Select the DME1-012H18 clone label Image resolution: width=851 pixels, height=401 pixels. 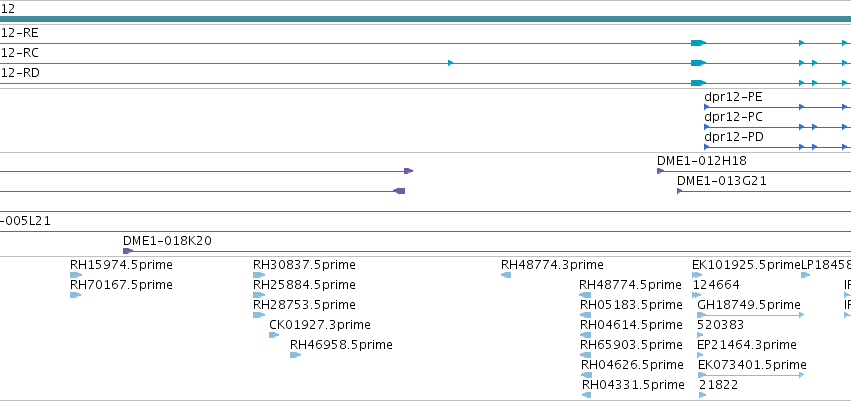(702, 161)
